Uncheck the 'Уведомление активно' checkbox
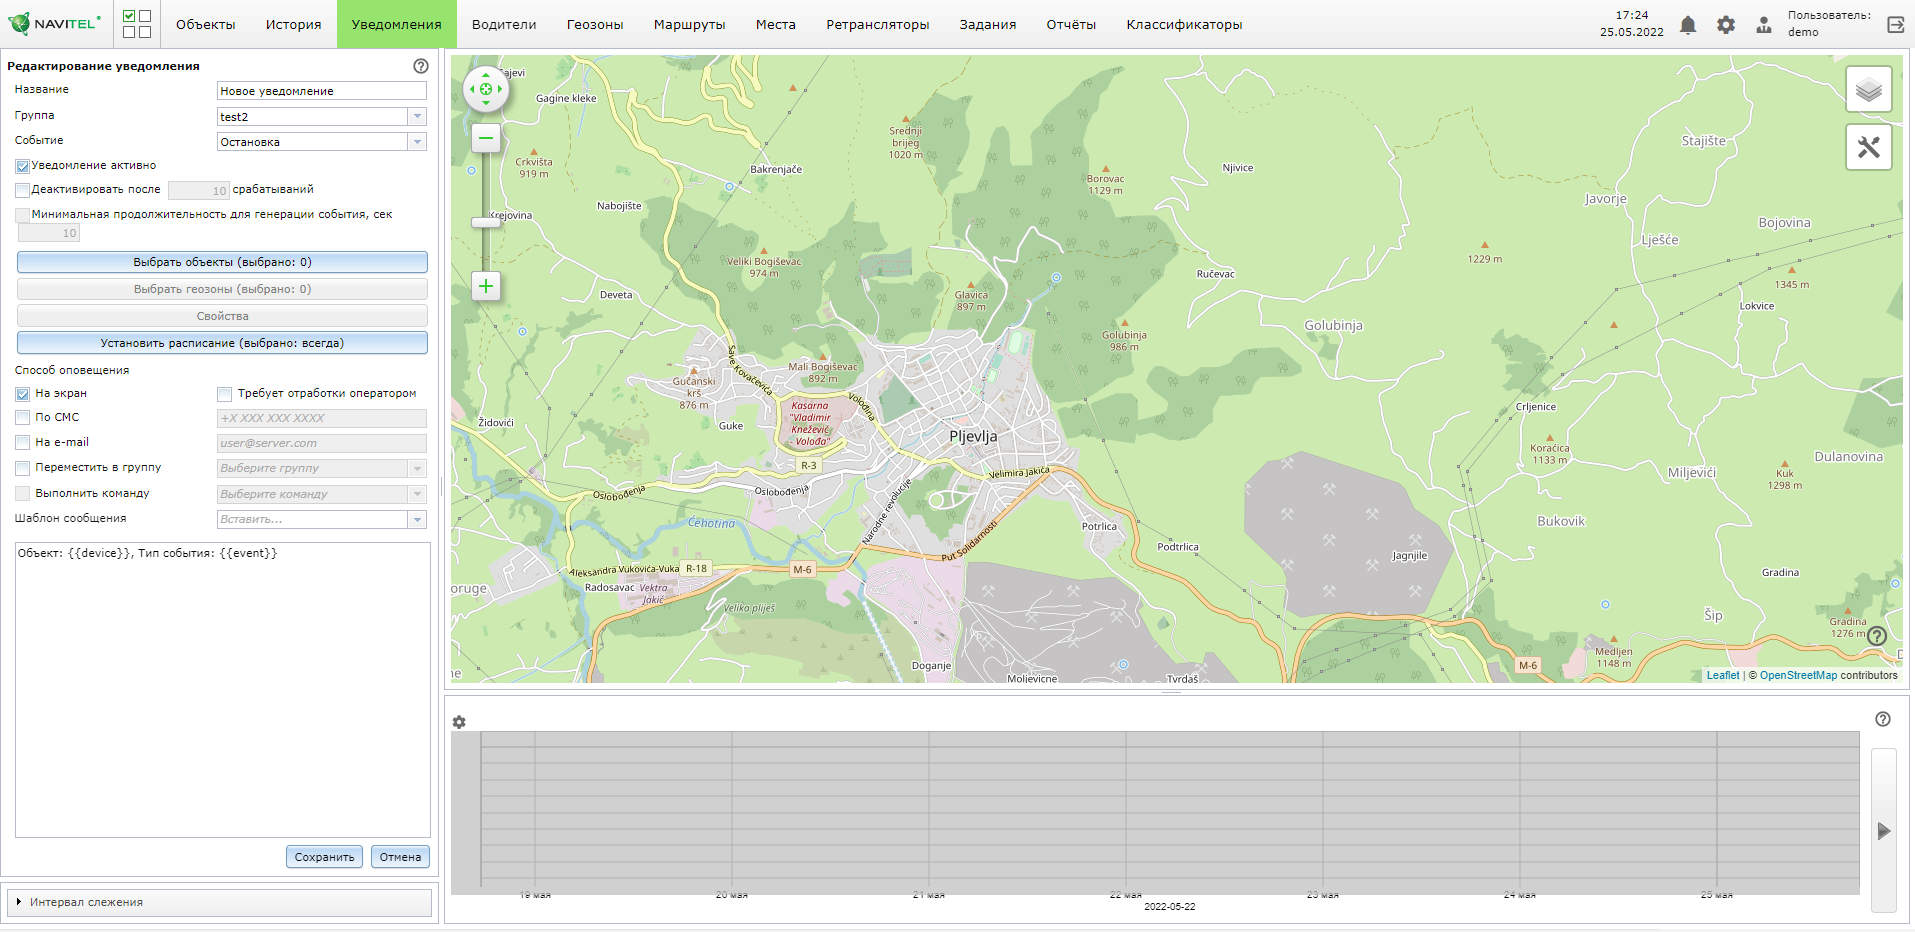Viewport: 1915px width, 932px height. pyautogui.click(x=22, y=166)
